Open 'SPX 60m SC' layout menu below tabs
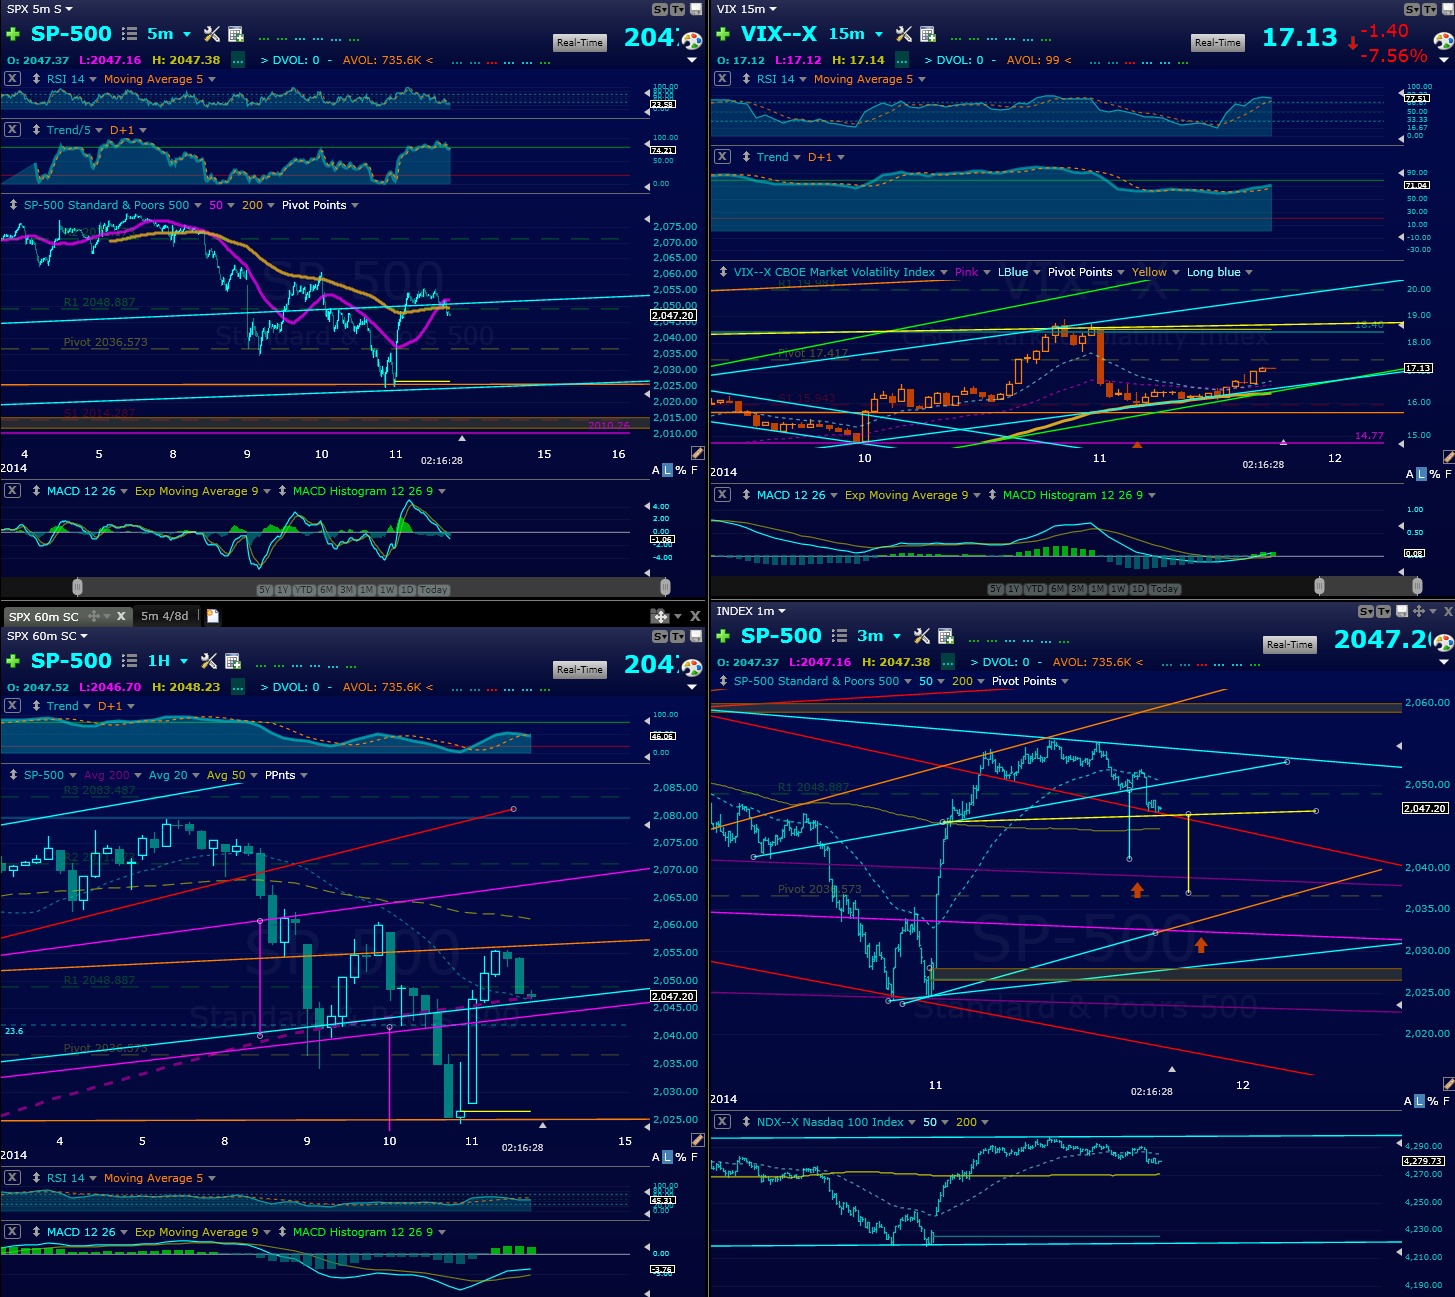The width and height of the screenshot is (1455, 1297). pos(47,636)
